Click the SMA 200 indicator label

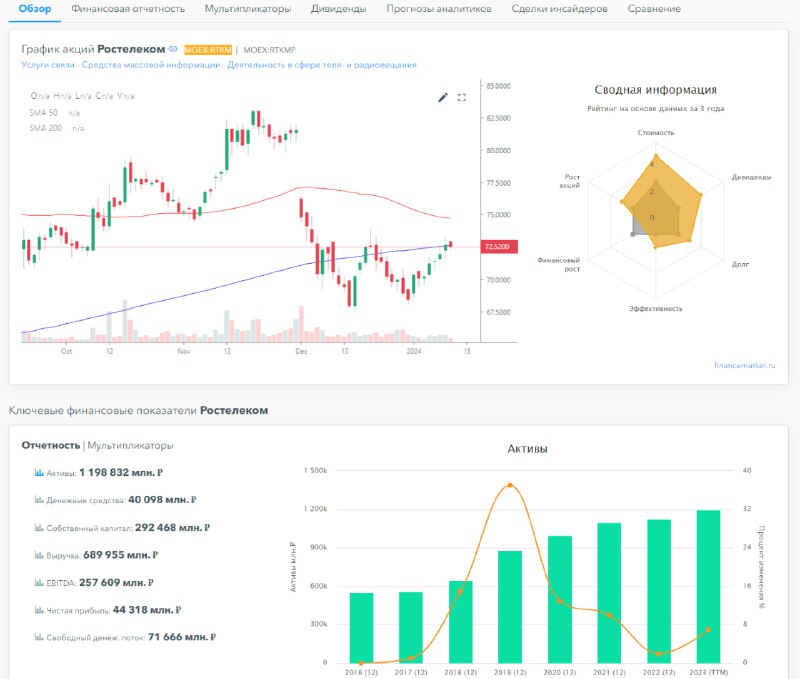[45, 128]
